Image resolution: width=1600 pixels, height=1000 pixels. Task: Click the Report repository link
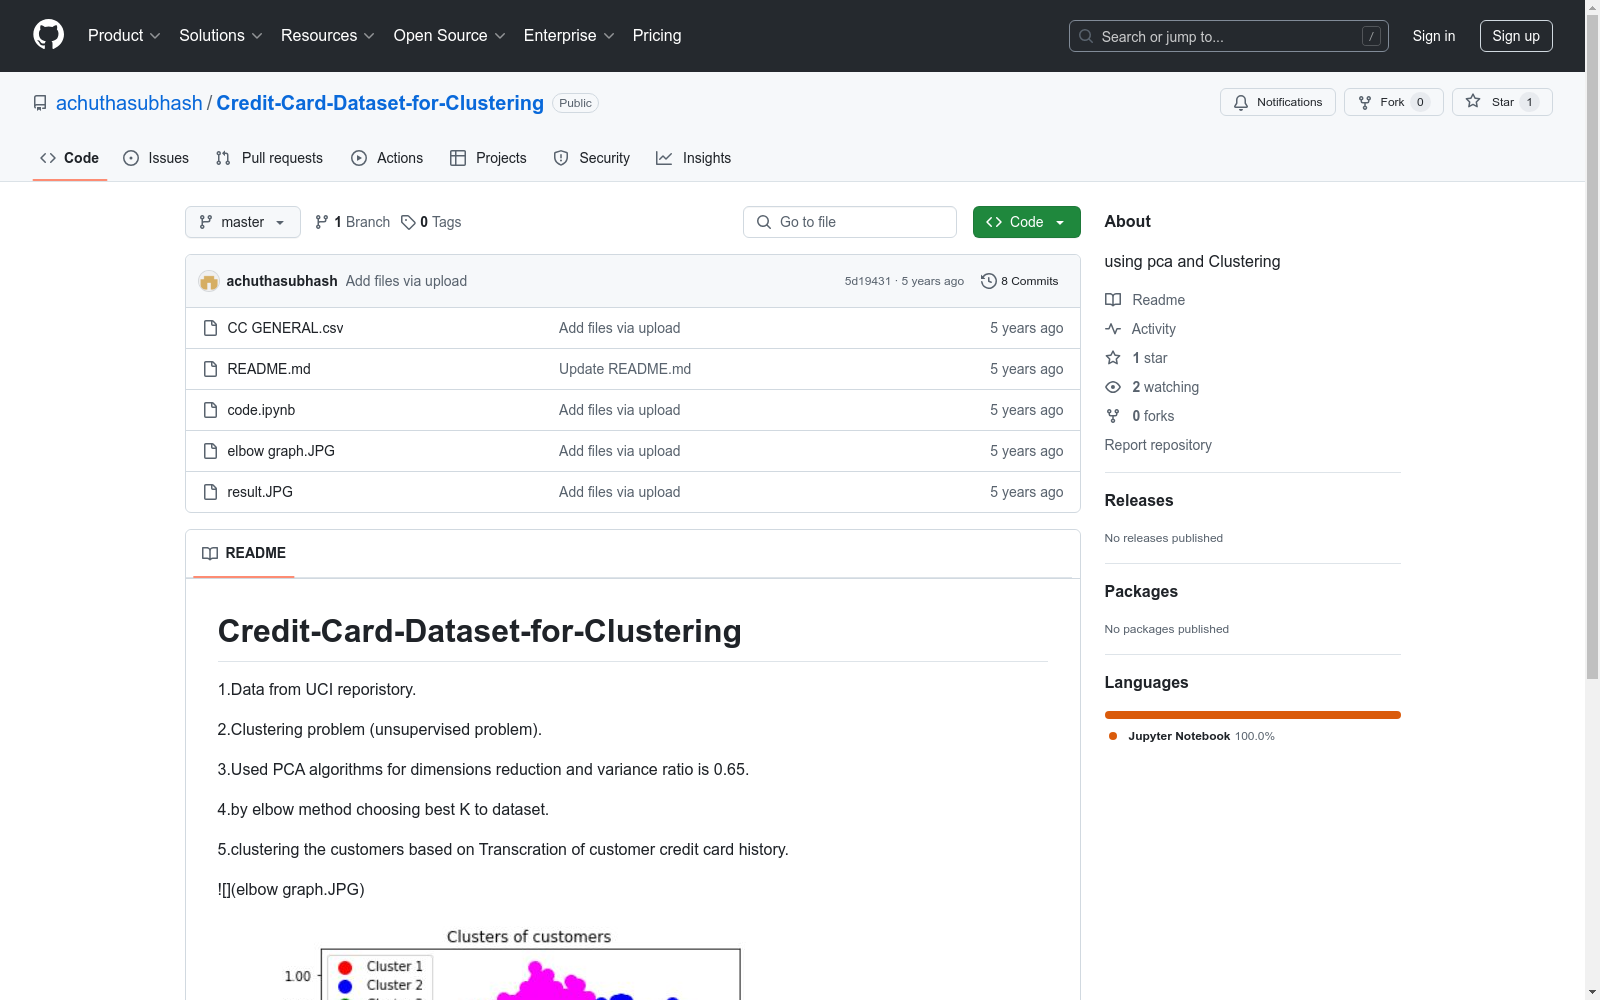pos(1157,445)
